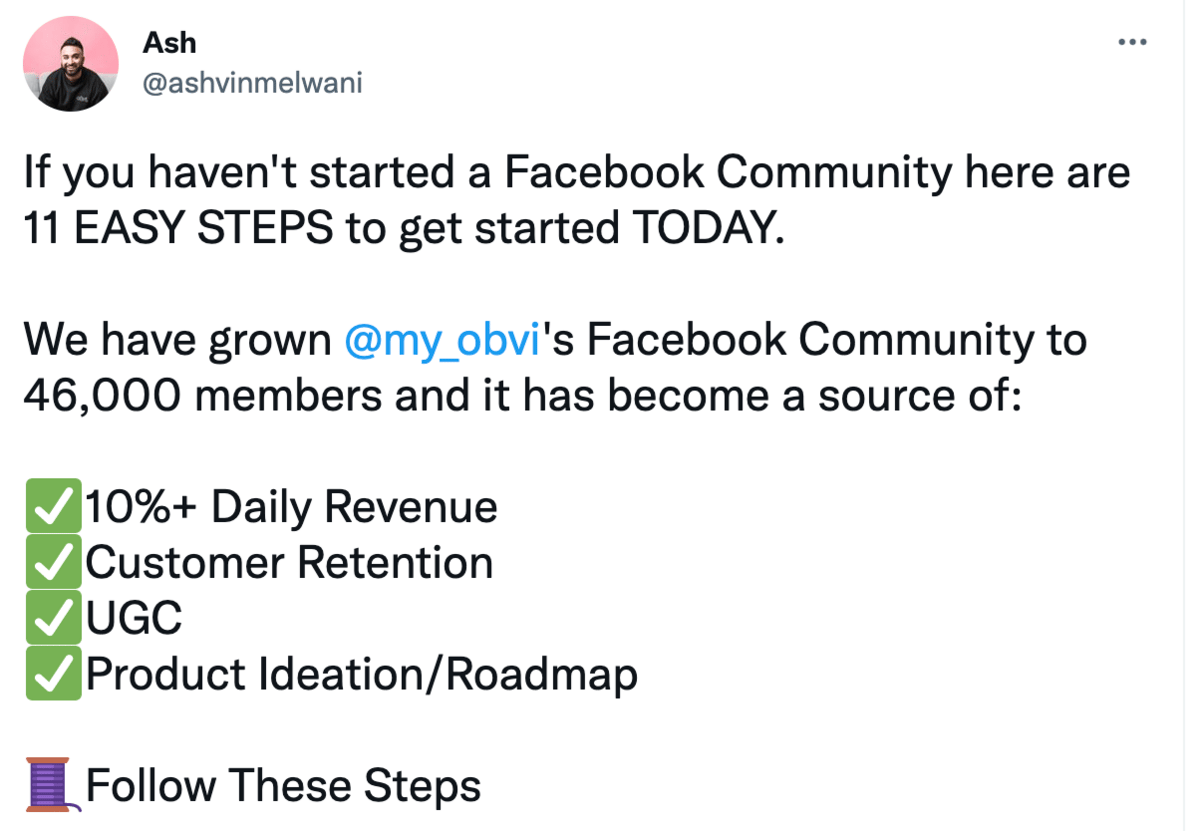Click the green checkmark beside Customer Retention
This screenshot has width=1200, height=831.
[x=52, y=564]
